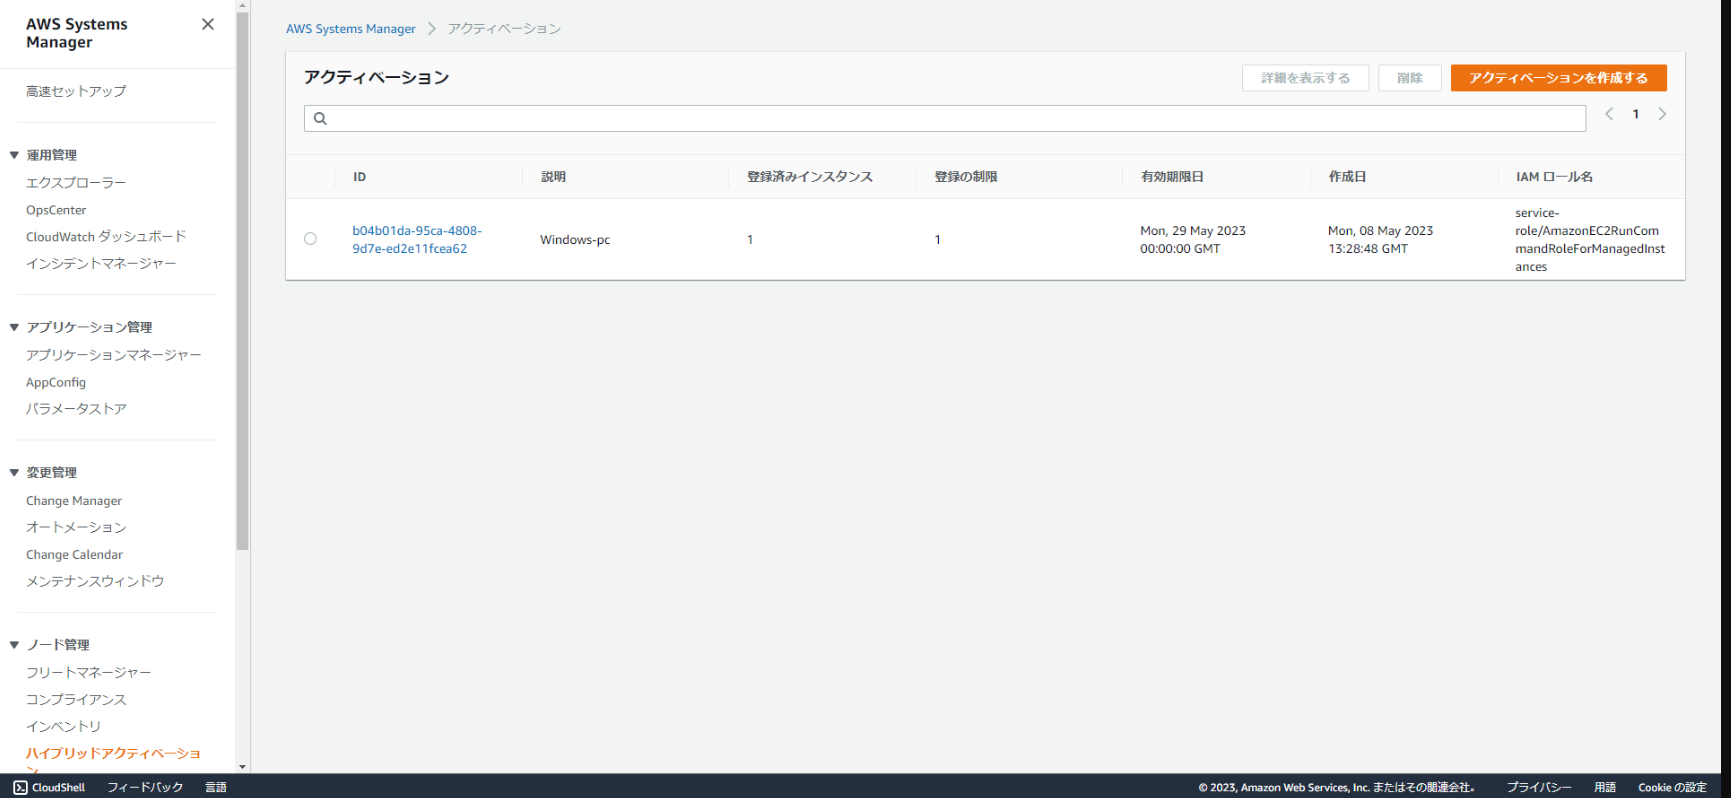Click the sidebar vertical scrollbar

click(x=242, y=280)
